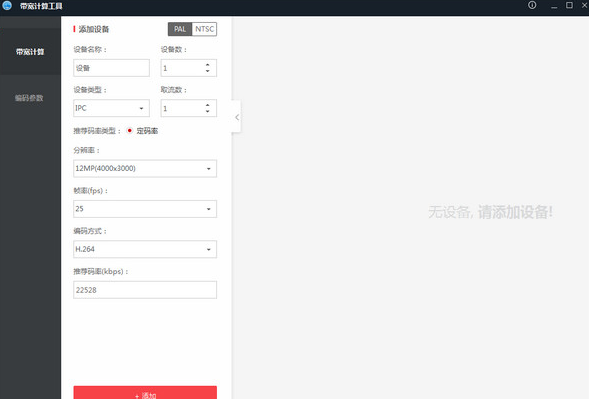Open the 编码方式 H.264 dropdown

pos(145,249)
